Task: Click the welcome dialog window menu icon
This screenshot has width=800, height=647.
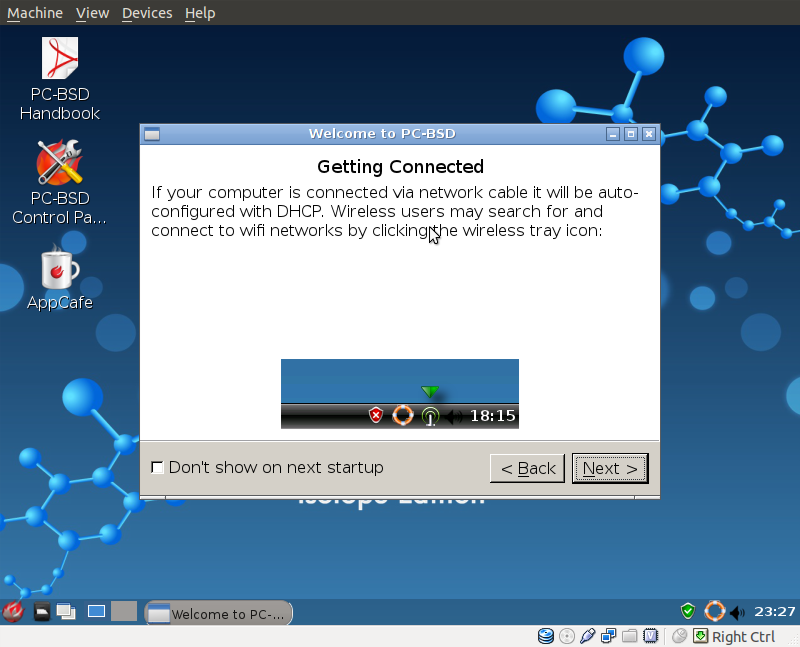Action: (152, 134)
